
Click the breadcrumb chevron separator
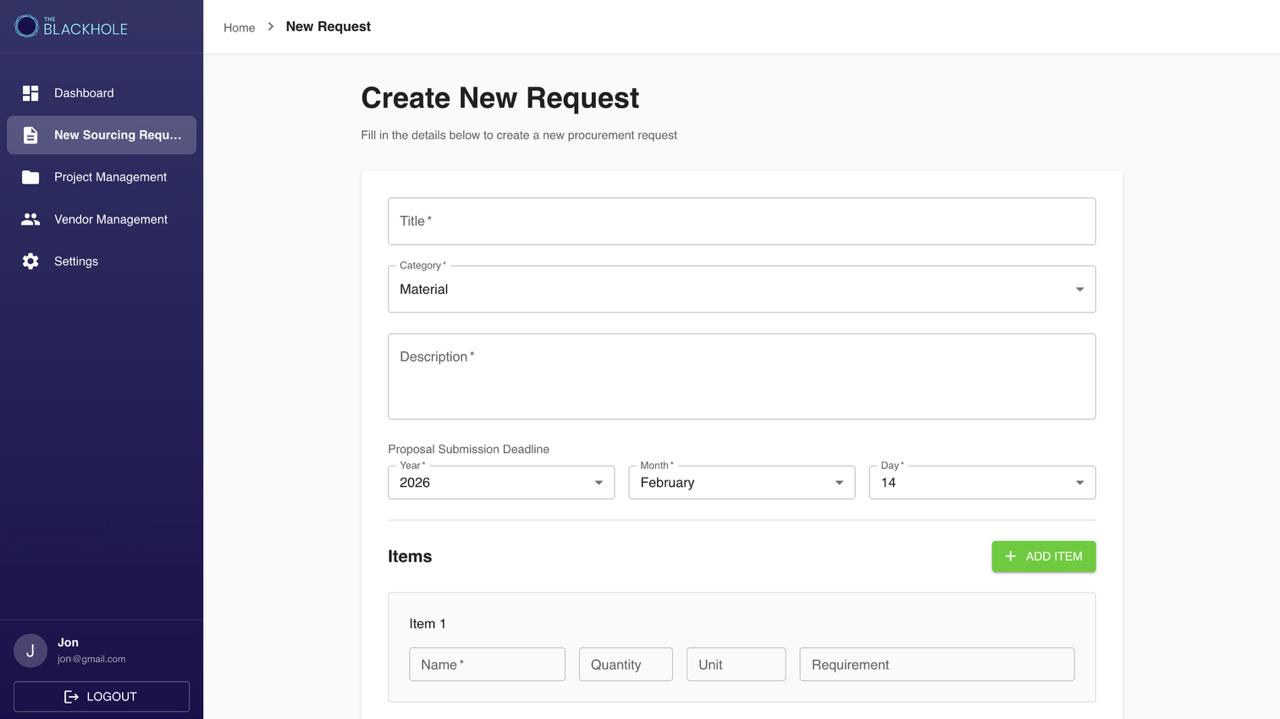(270, 27)
